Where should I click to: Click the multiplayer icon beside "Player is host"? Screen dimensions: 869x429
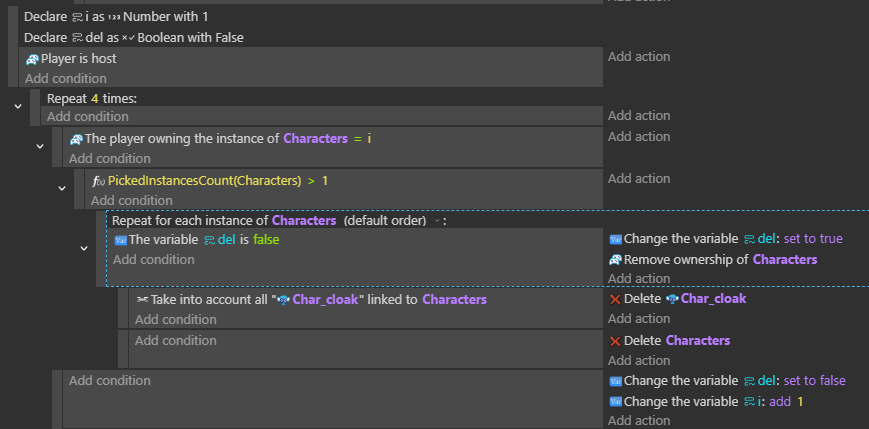(32, 59)
